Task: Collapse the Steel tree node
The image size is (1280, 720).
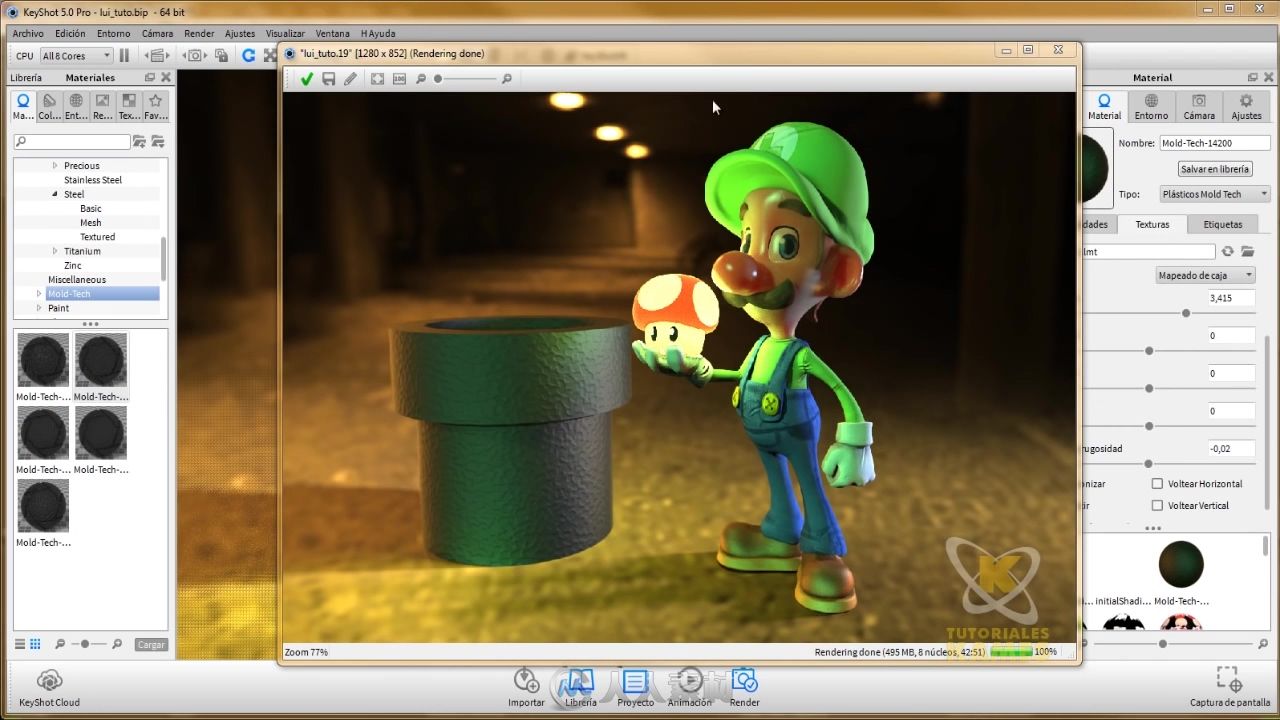Action: click(56, 194)
